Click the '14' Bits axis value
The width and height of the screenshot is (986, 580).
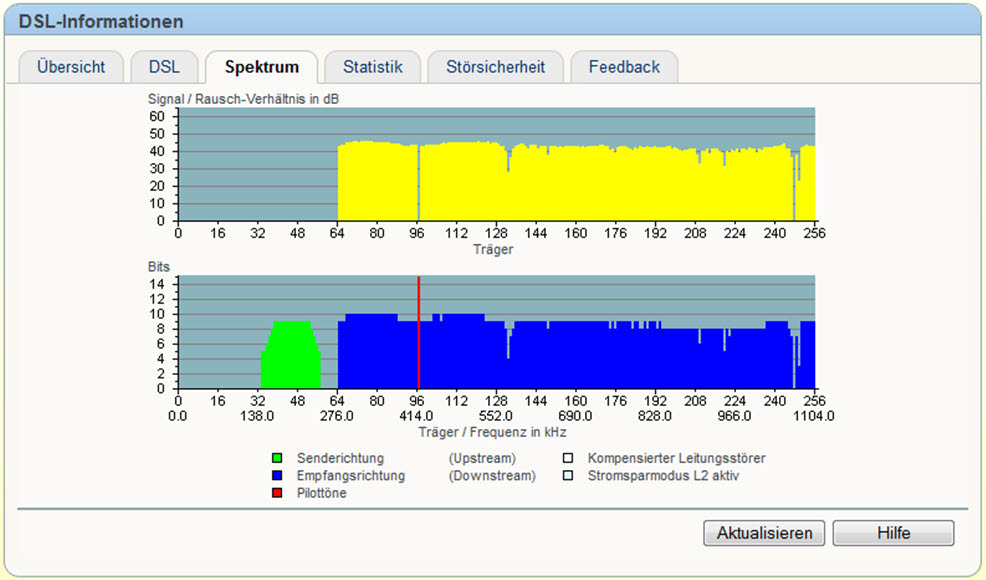click(157, 284)
